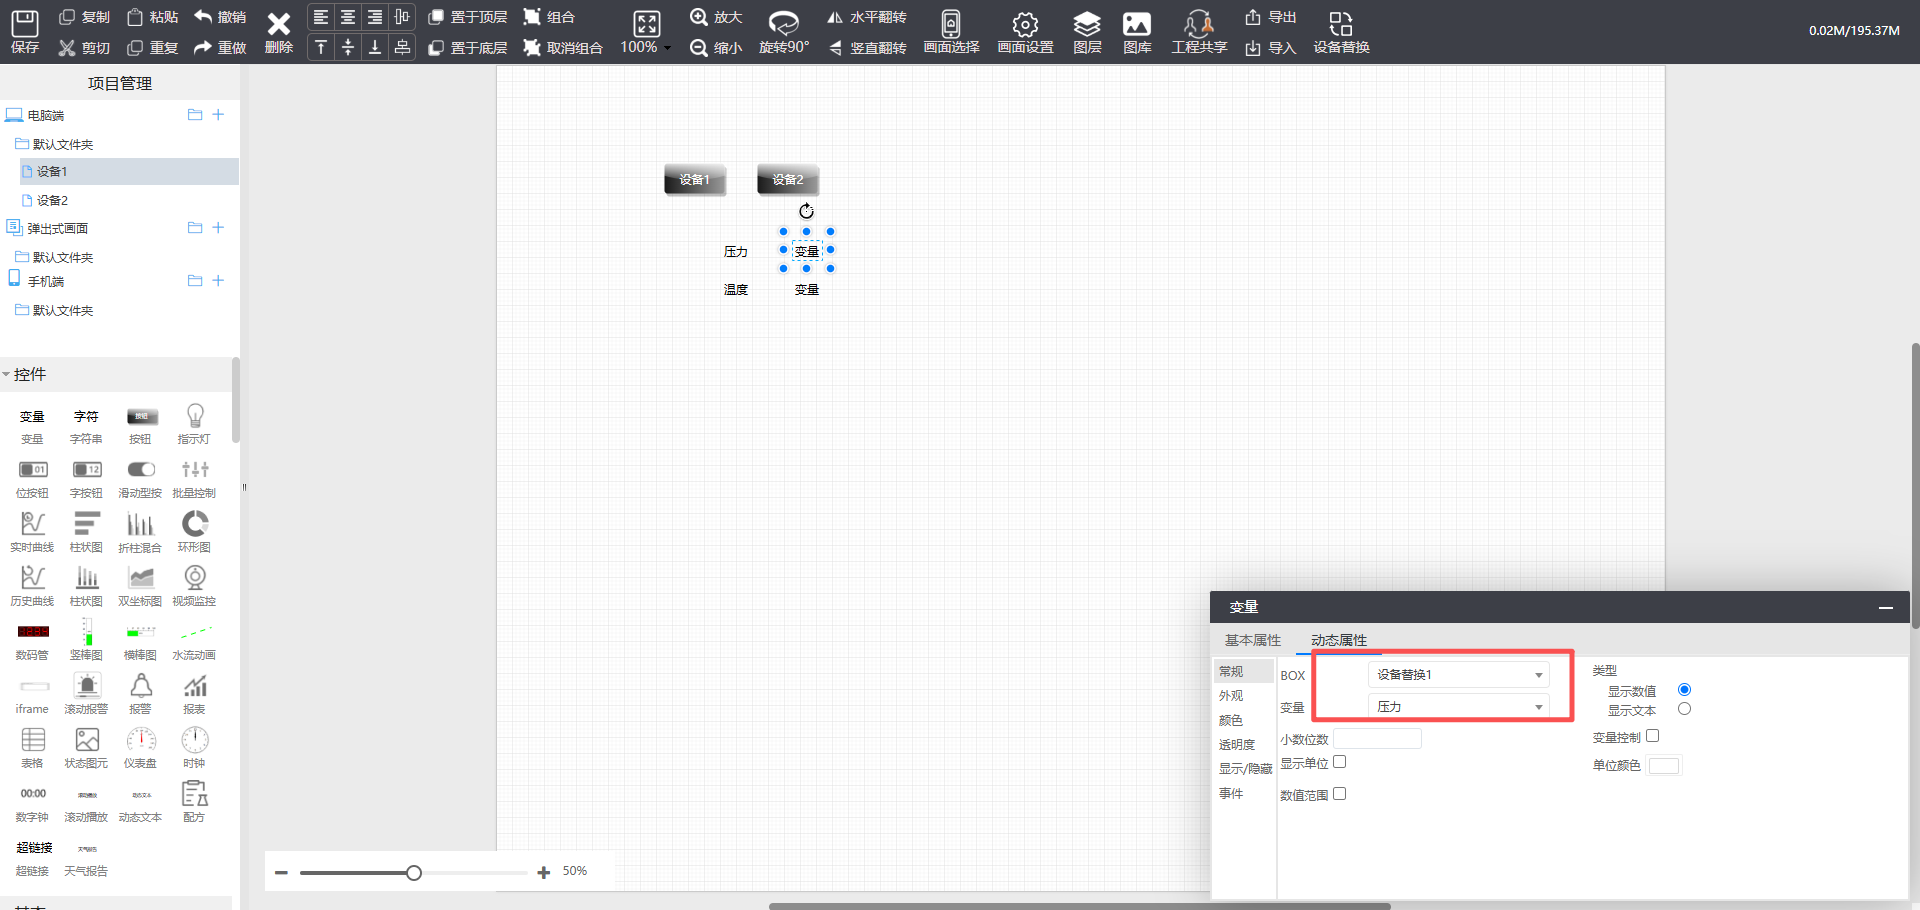The height and width of the screenshot is (910, 1920).
Task: Open the 变量 压力 dropdown
Action: pos(1458,707)
